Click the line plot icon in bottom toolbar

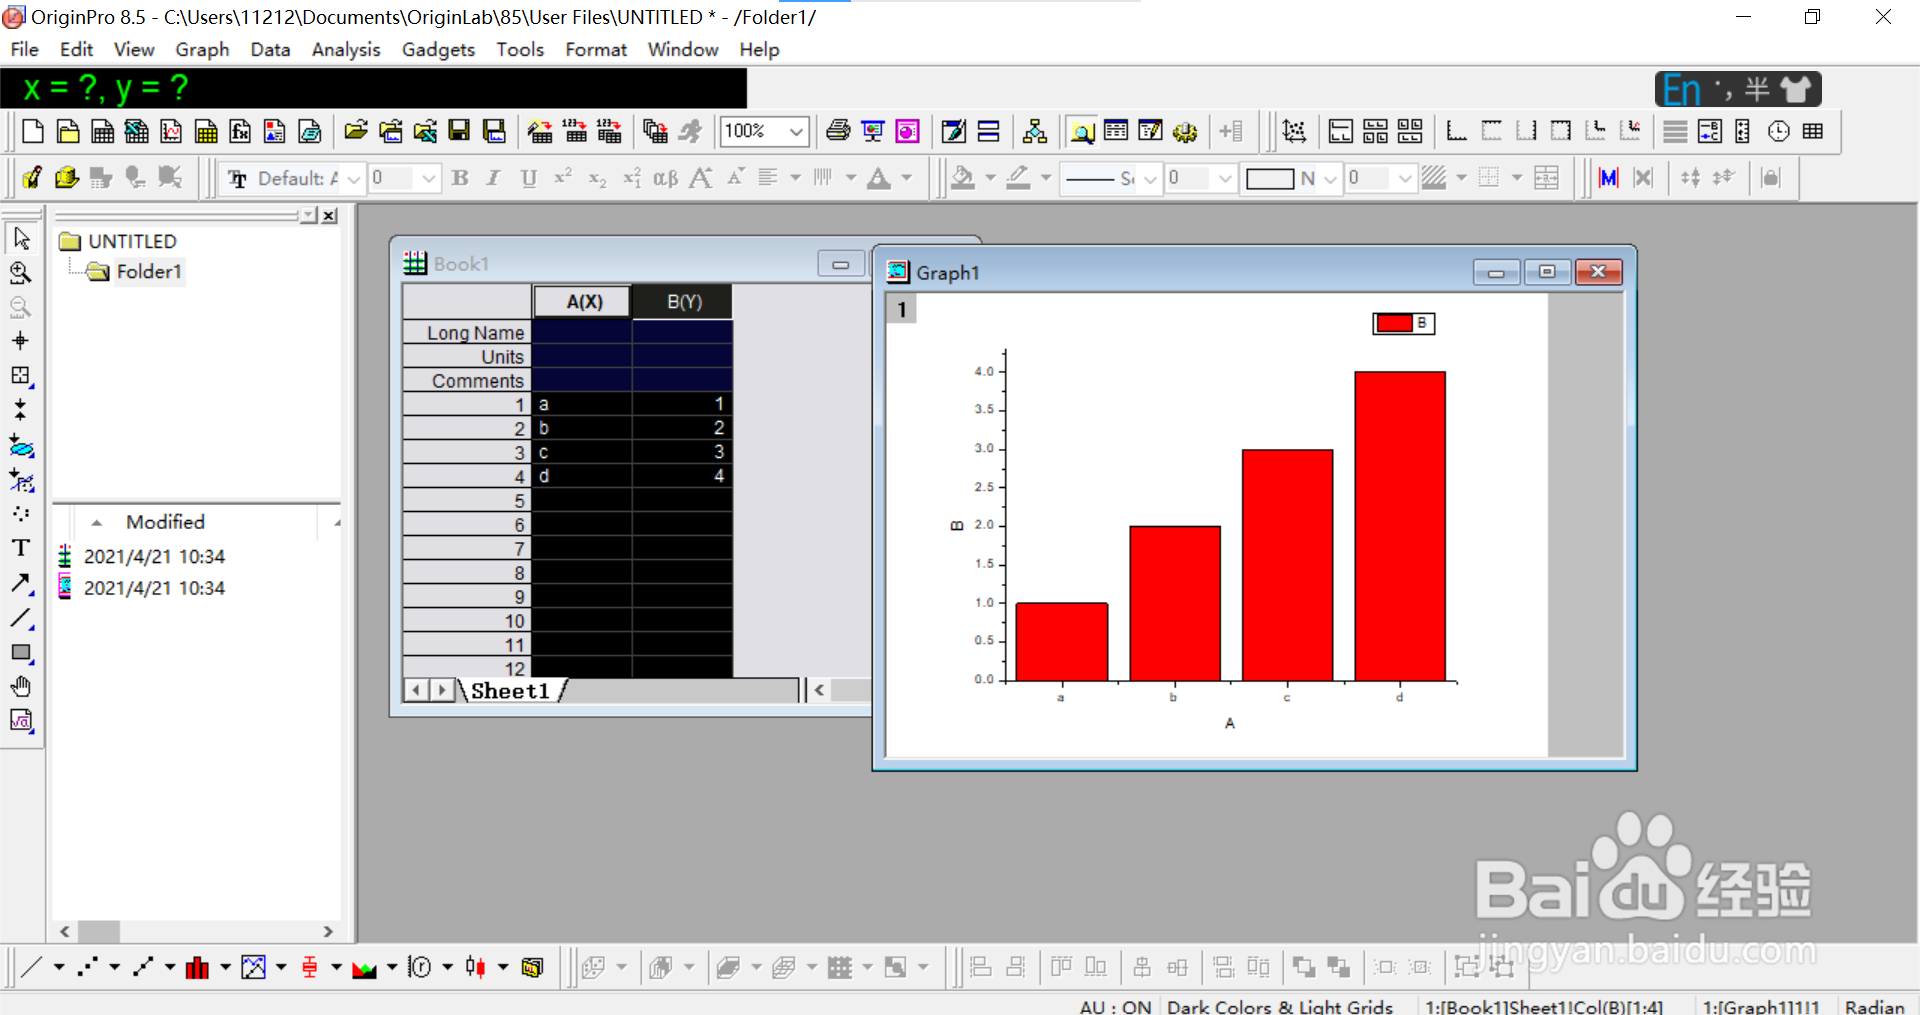tap(32, 967)
